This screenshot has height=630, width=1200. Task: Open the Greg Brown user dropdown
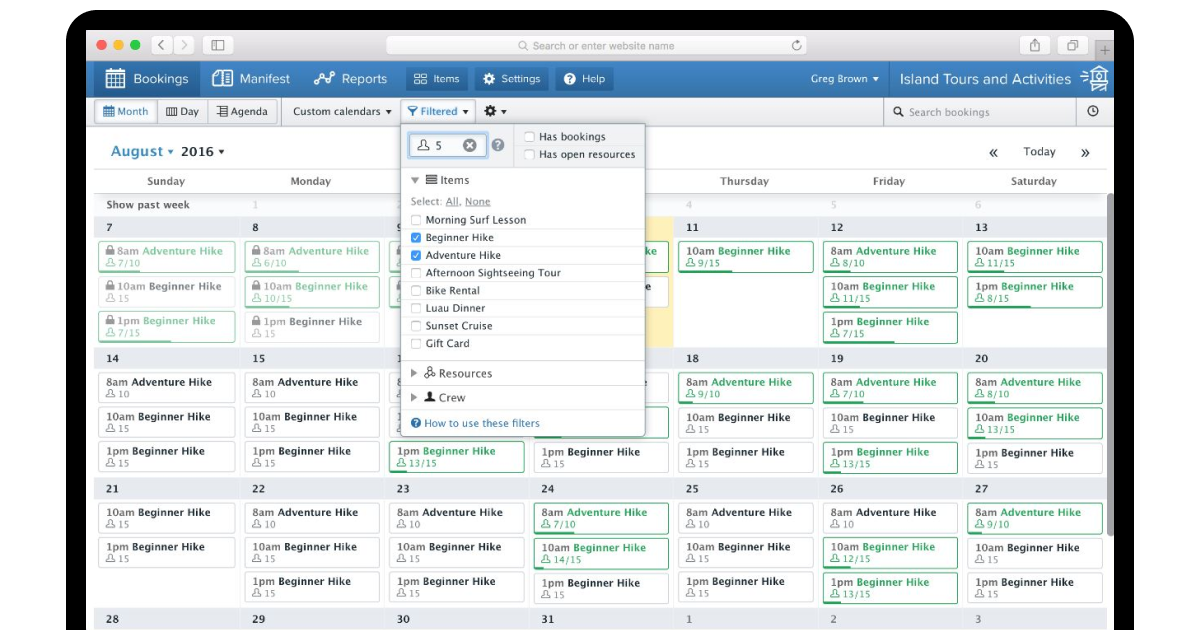click(845, 79)
